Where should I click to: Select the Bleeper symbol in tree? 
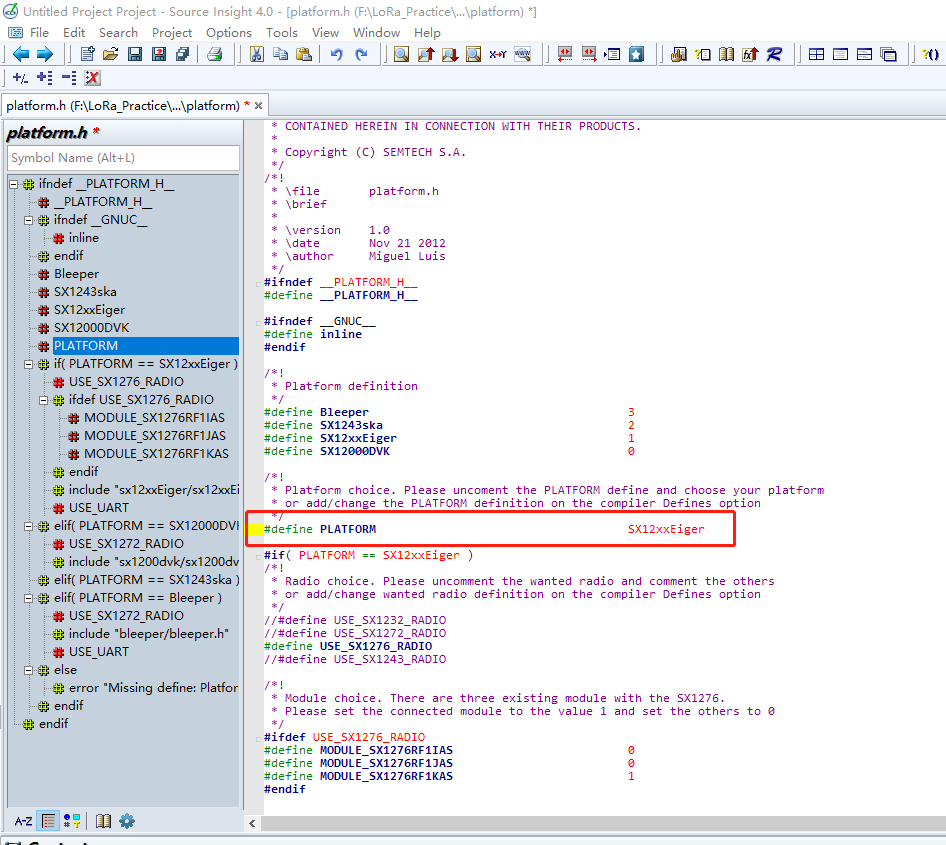(77, 274)
